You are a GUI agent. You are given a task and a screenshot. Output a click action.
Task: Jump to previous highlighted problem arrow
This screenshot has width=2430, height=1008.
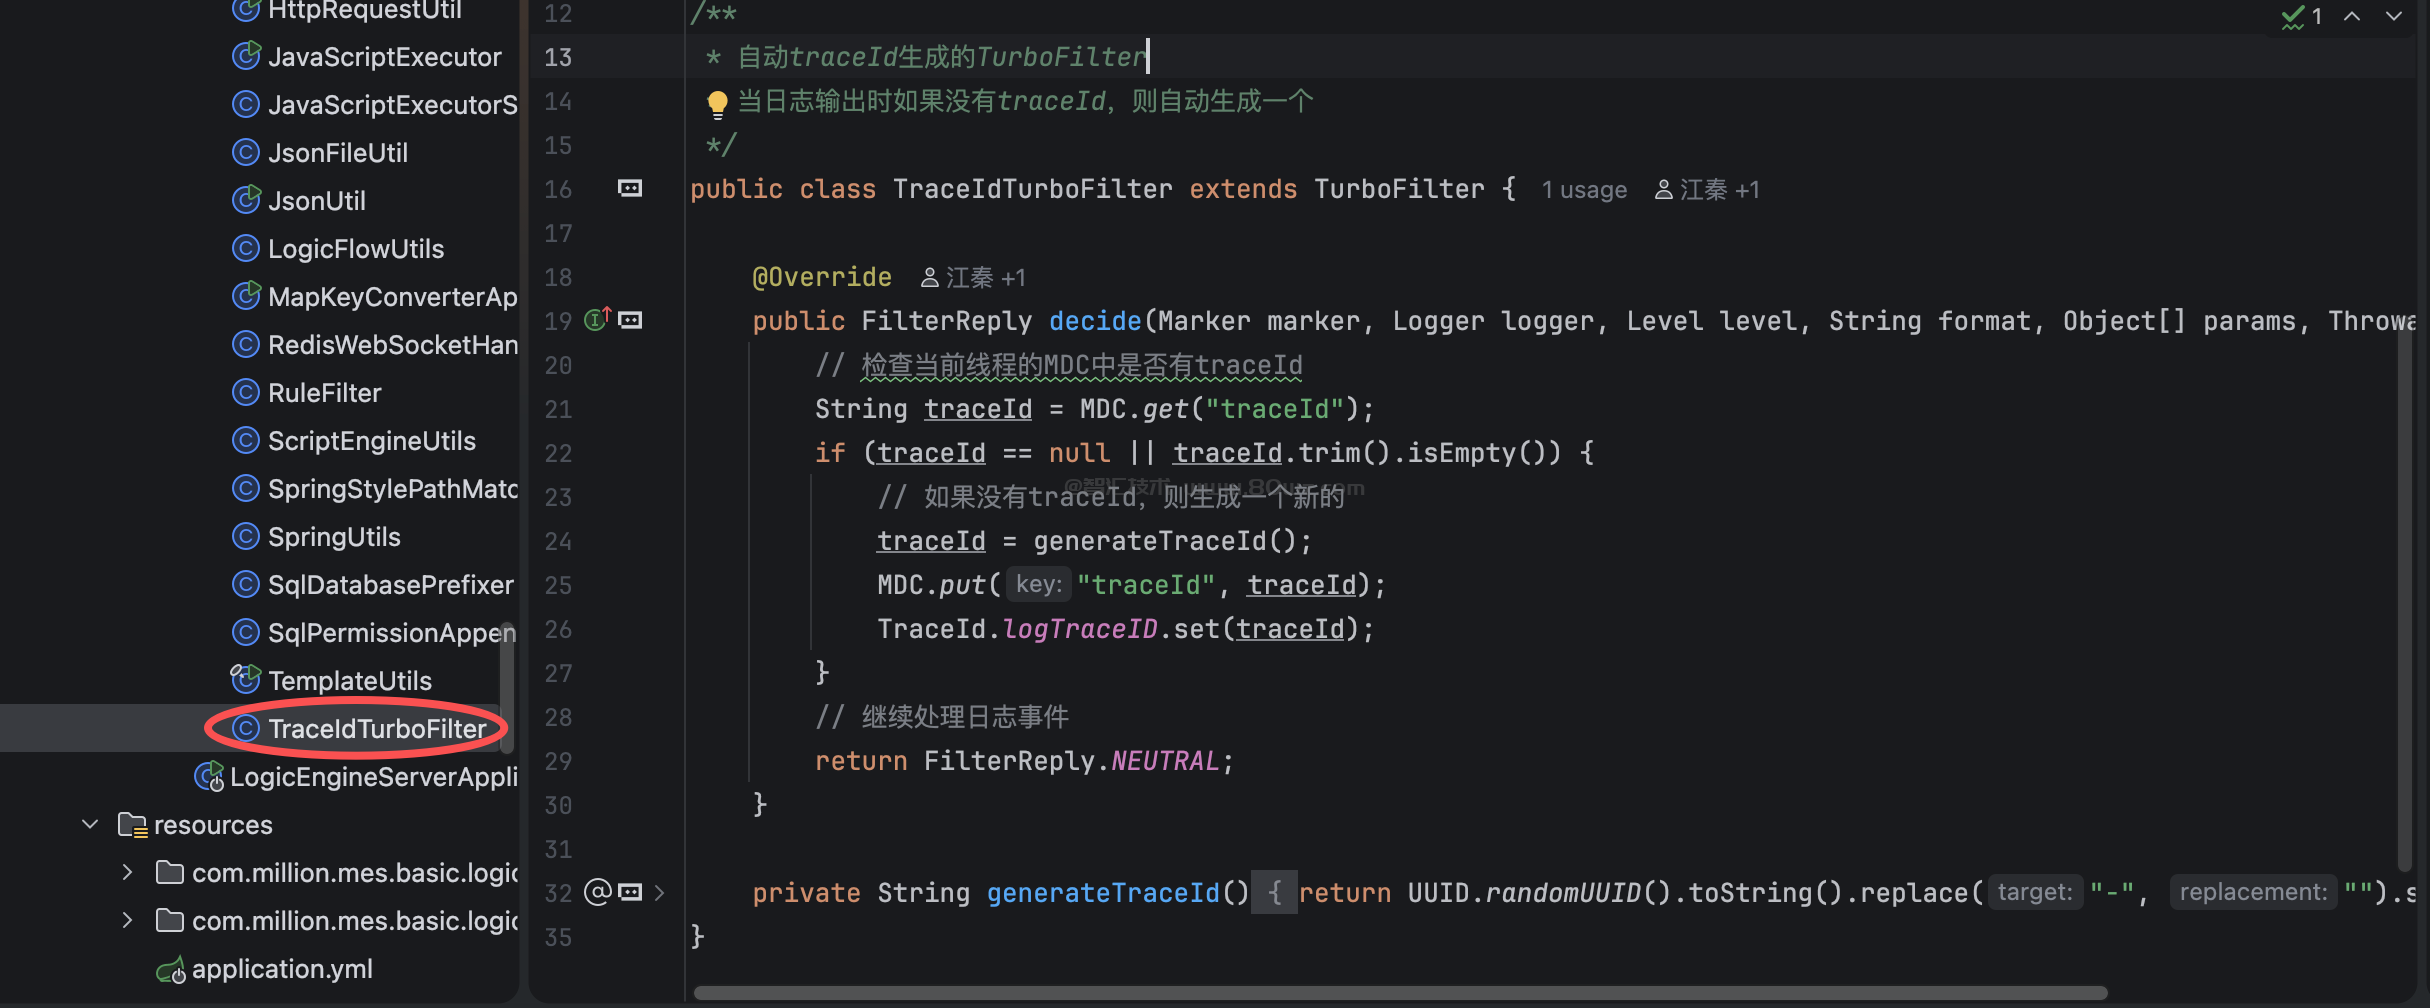point(2352,17)
